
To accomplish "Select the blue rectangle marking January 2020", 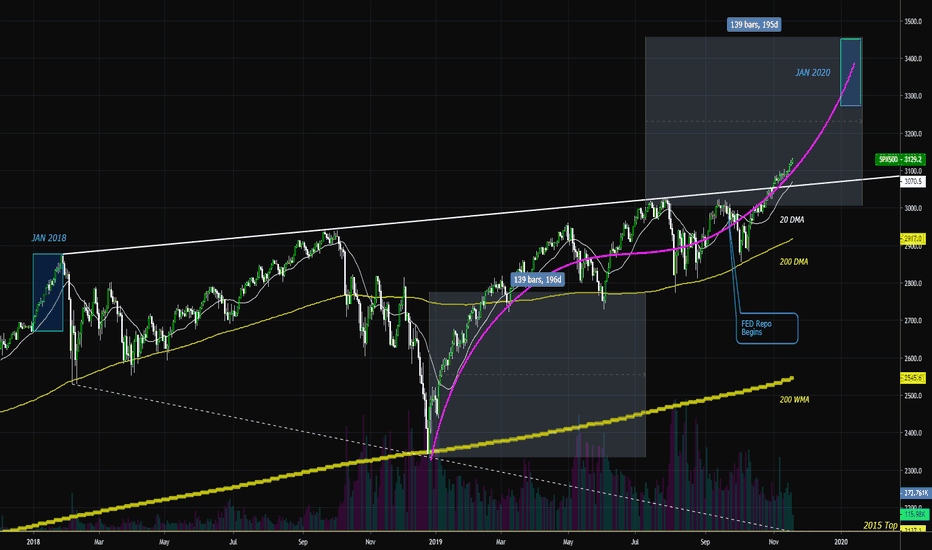I will pos(851,72).
